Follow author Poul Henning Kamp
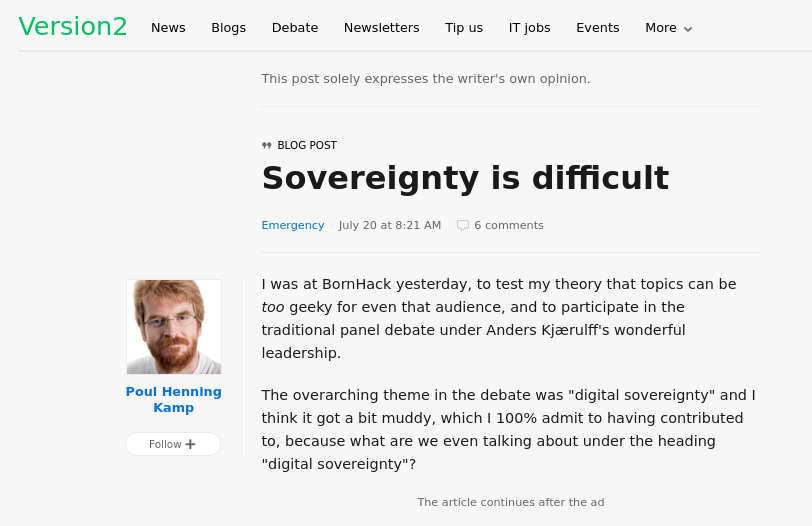 [172, 444]
